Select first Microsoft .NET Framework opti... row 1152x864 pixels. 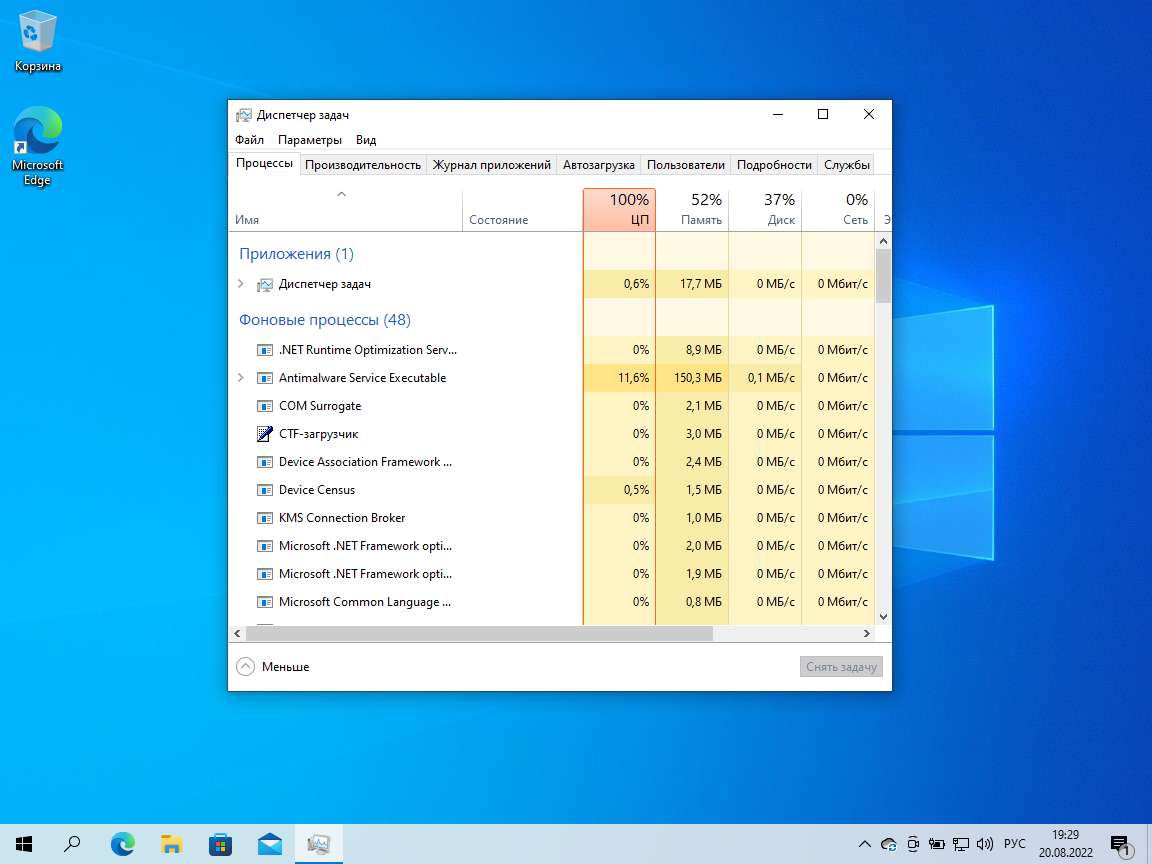click(551, 546)
